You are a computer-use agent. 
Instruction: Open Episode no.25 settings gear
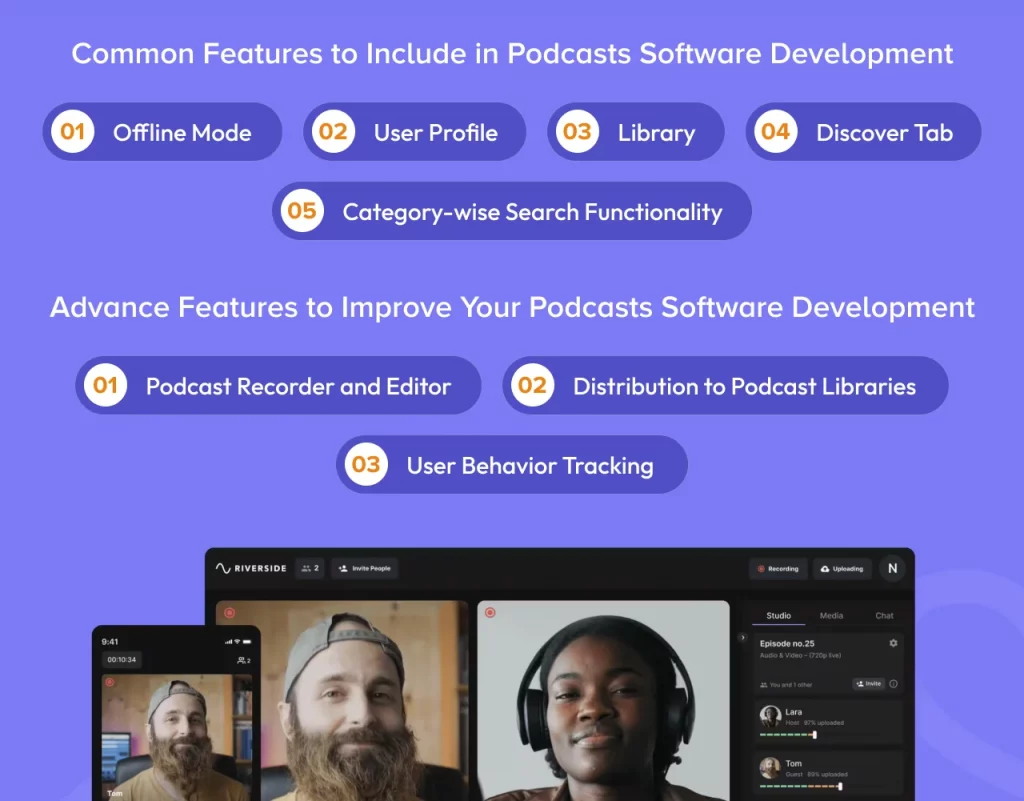tap(893, 643)
